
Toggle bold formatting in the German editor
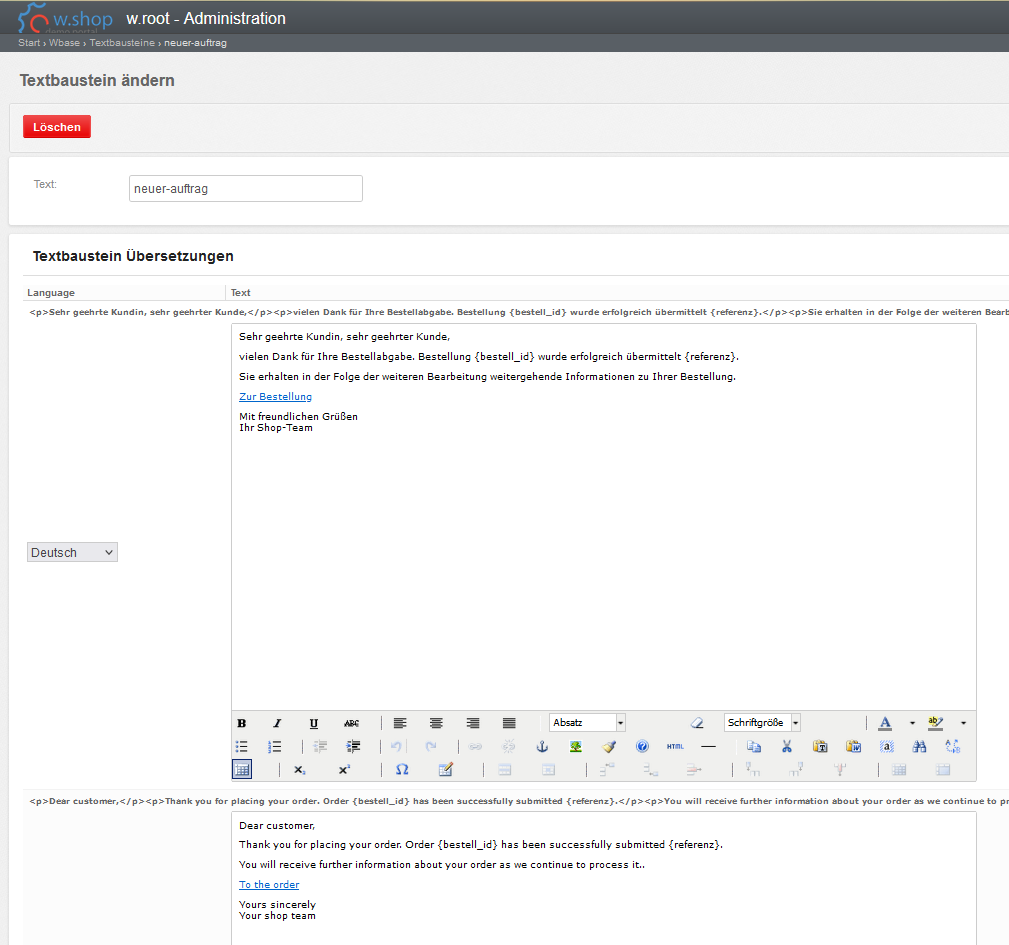coord(242,723)
